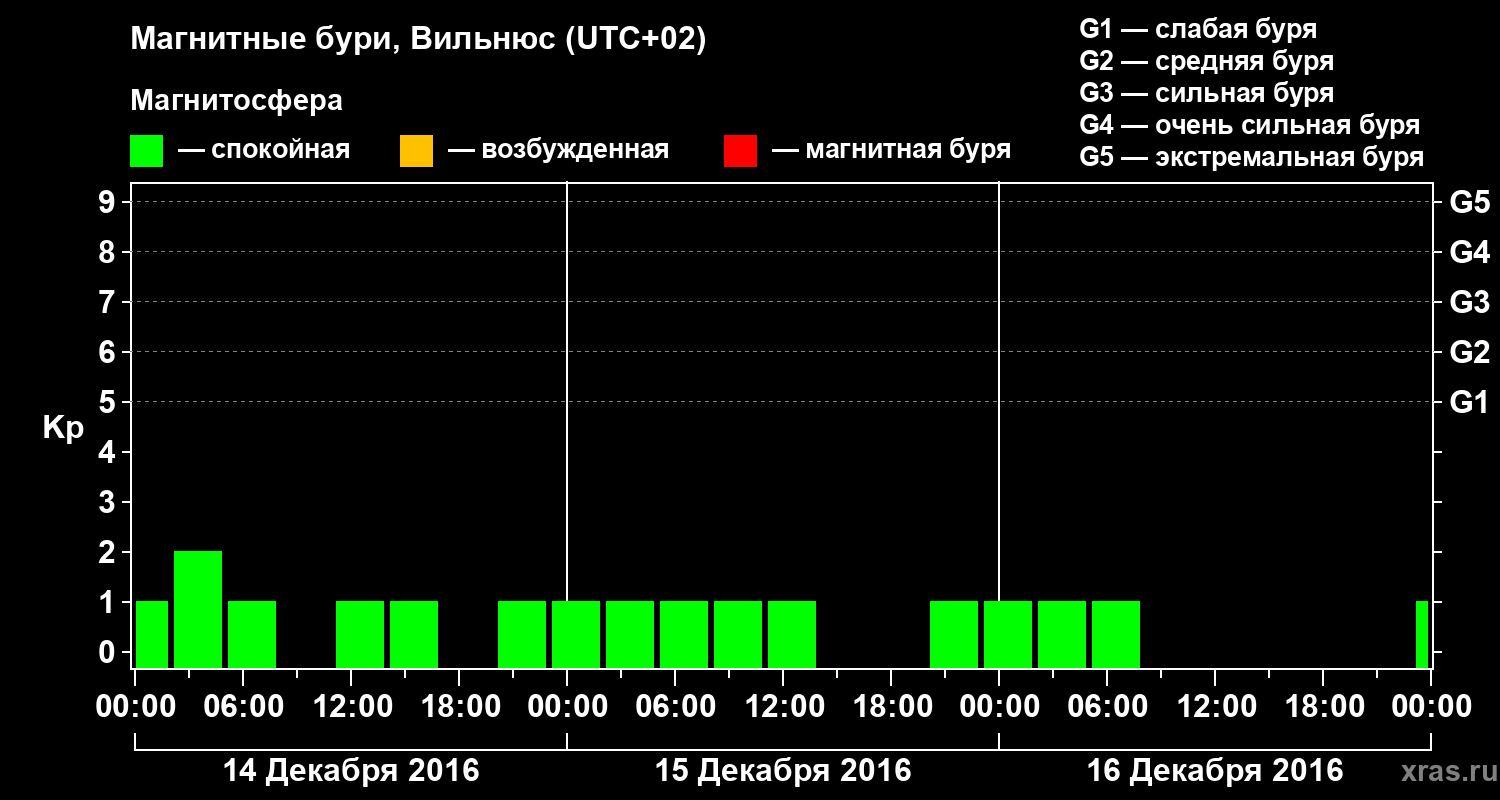
Task: Click the '12:00' time label of 16 Декабря
Action: (1215, 706)
